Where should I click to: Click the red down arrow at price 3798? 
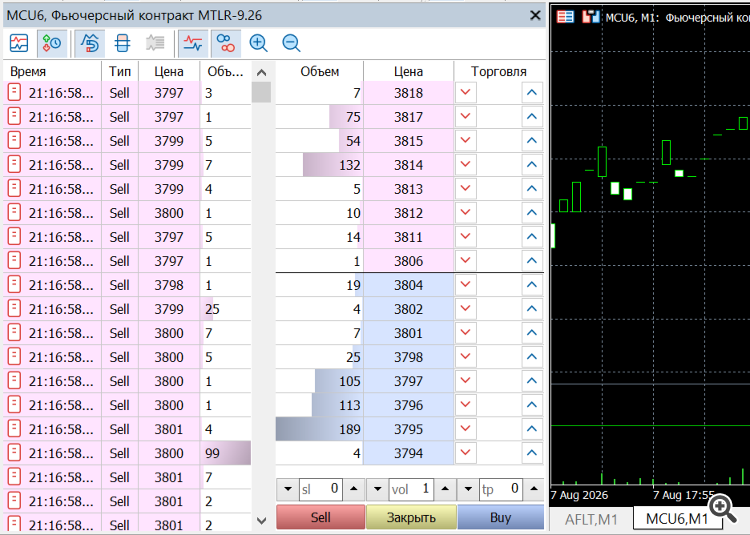click(465, 357)
